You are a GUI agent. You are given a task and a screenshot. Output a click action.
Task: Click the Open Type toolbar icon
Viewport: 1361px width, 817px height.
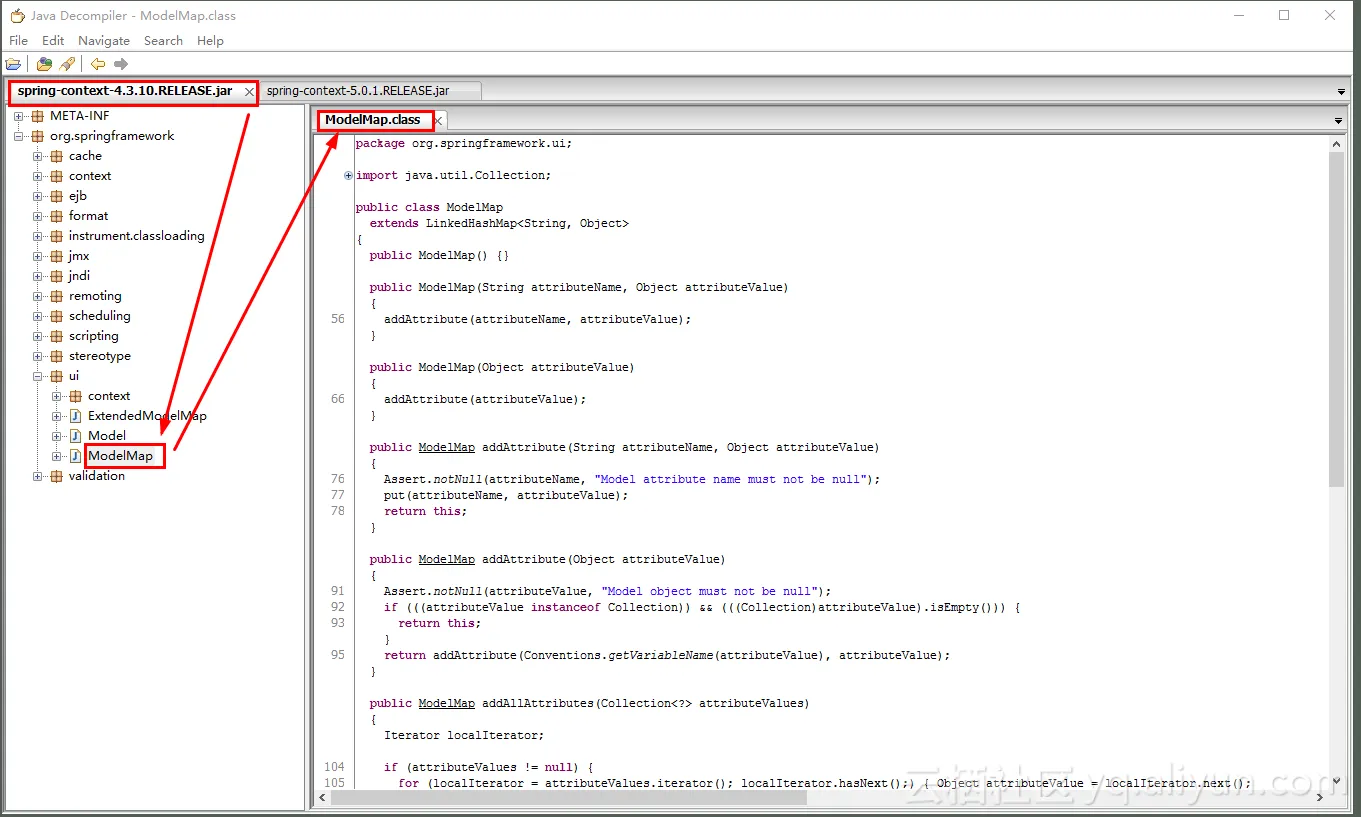[x=45, y=64]
